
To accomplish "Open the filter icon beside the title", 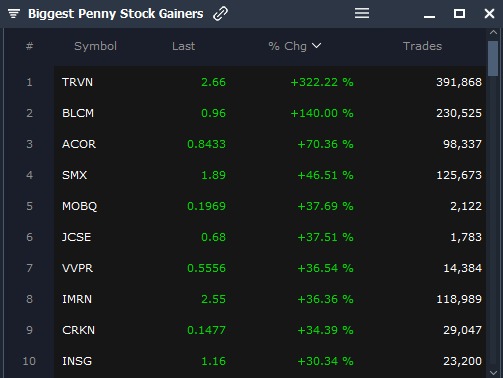I will tap(14, 14).
